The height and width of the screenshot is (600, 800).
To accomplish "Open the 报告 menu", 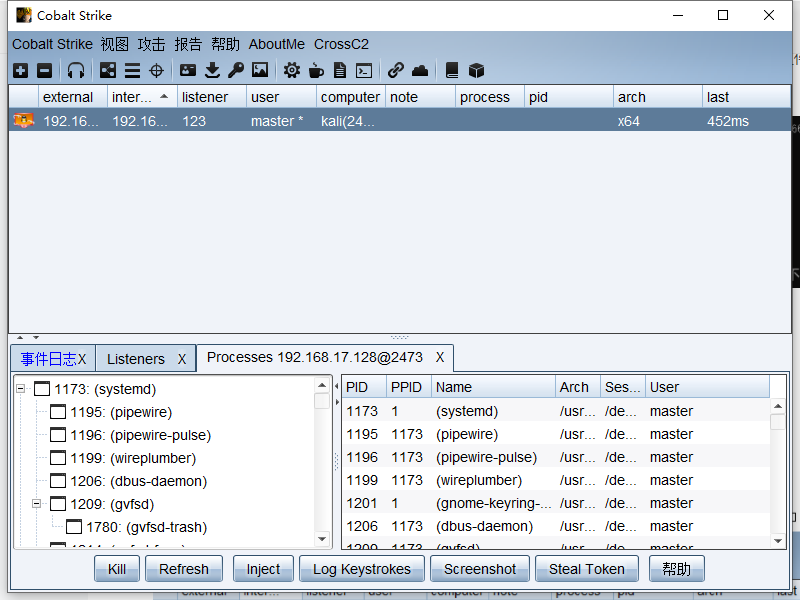I will coord(188,44).
